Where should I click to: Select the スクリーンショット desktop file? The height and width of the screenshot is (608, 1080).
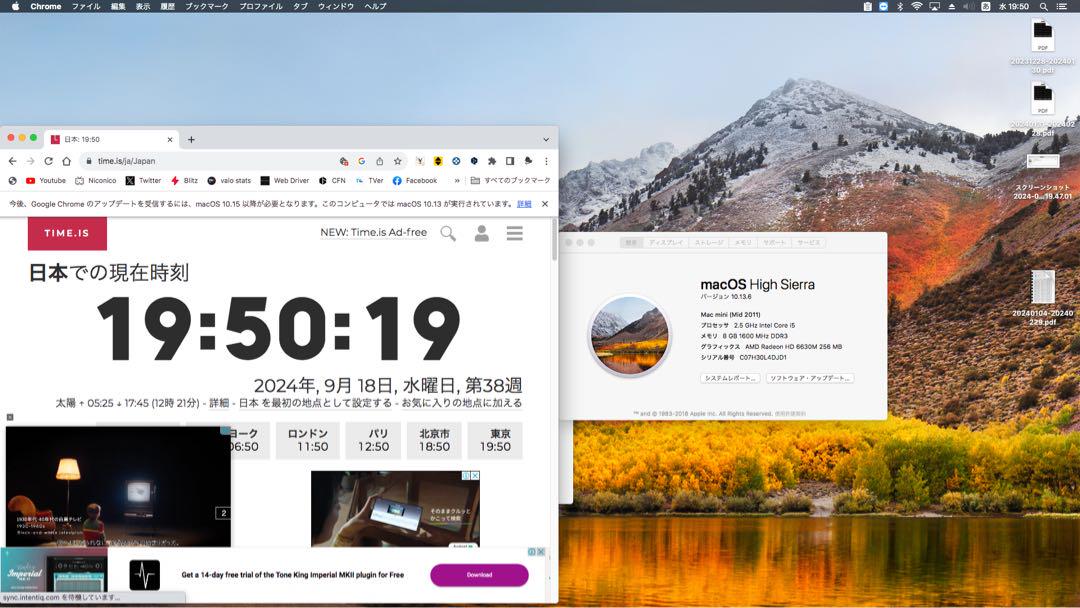1043,176
